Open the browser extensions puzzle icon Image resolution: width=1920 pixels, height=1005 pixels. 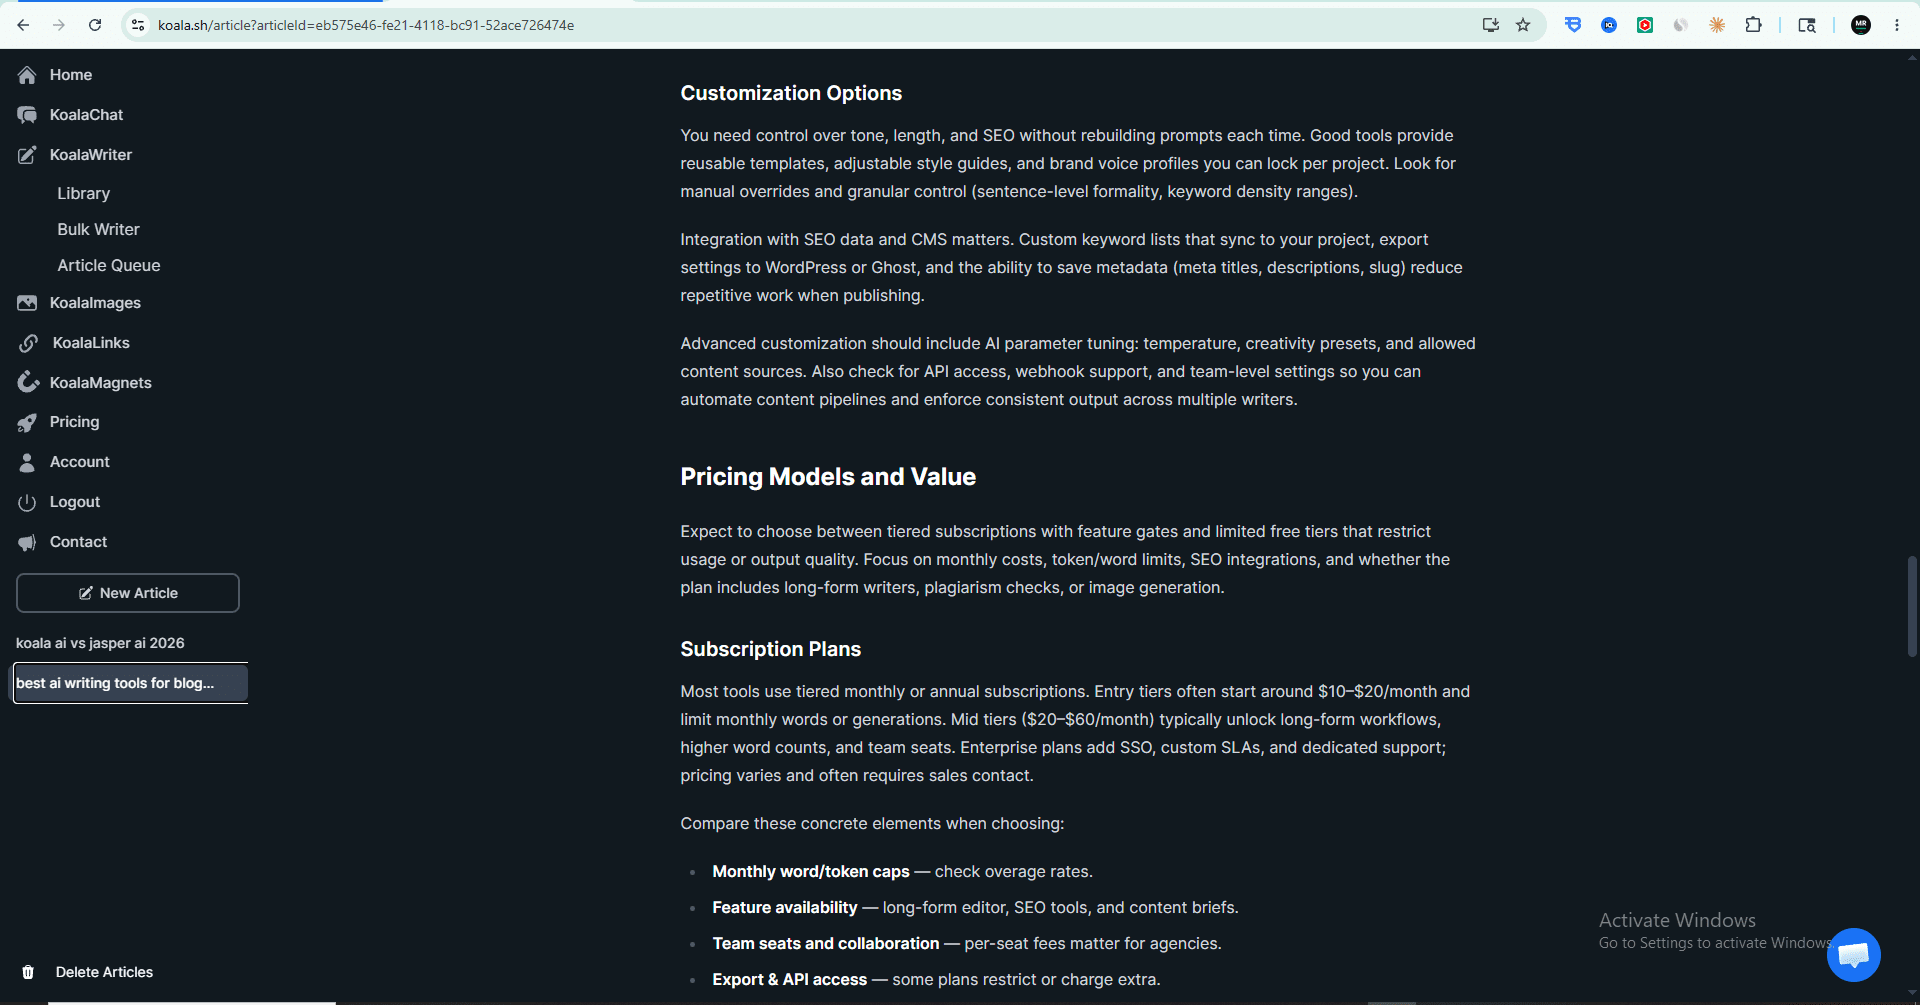[1753, 25]
